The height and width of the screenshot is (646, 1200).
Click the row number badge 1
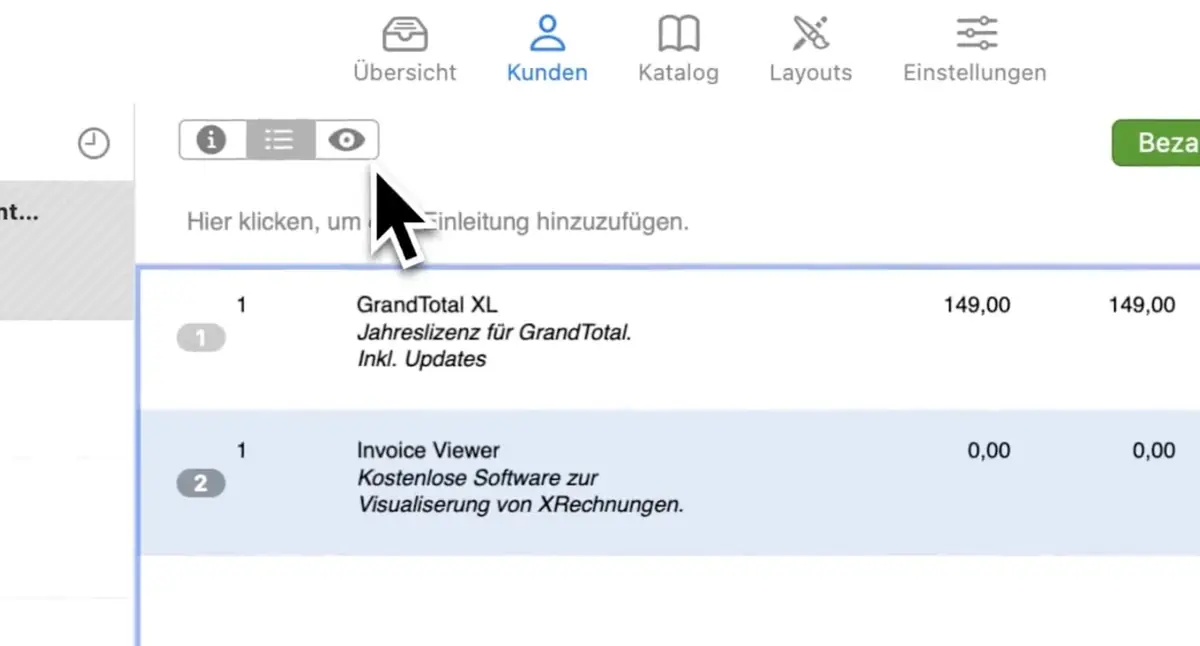201,339
